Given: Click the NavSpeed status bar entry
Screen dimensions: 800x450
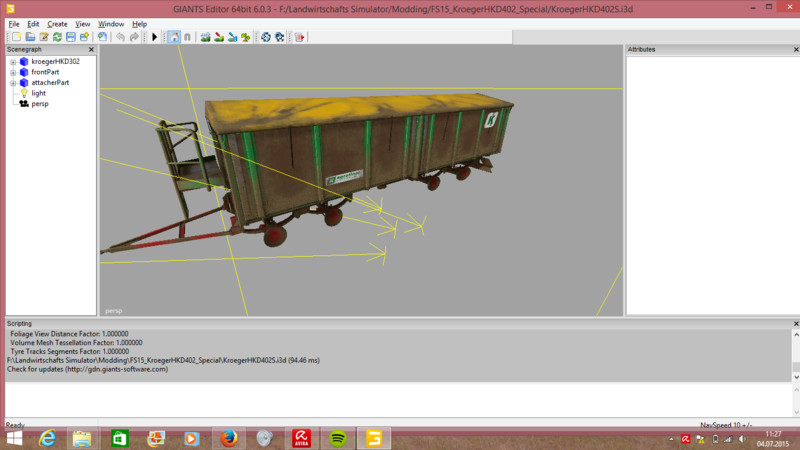Looking at the screenshot, I should tap(726, 425).
